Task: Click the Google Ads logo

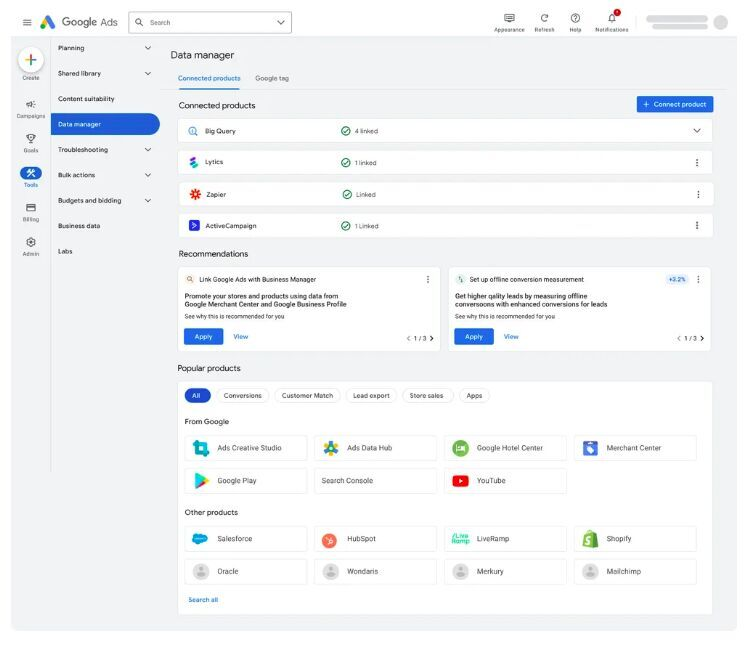Action: 79,22
